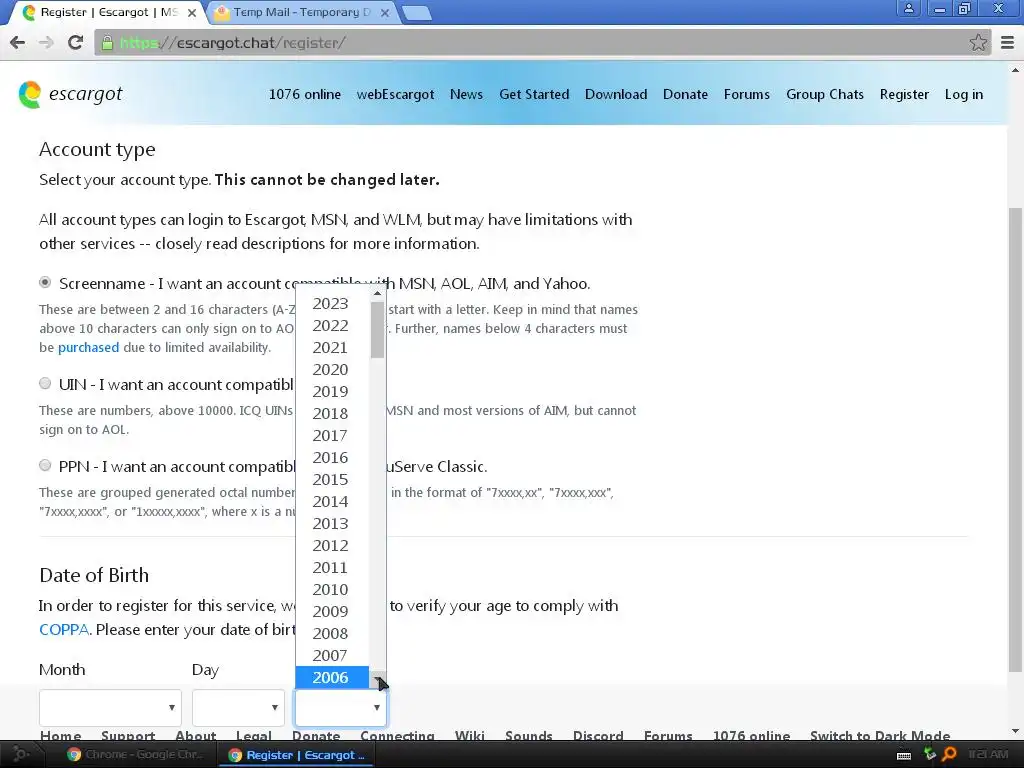Click the browser forward arrow
1024x768 pixels.
tap(46, 43)
